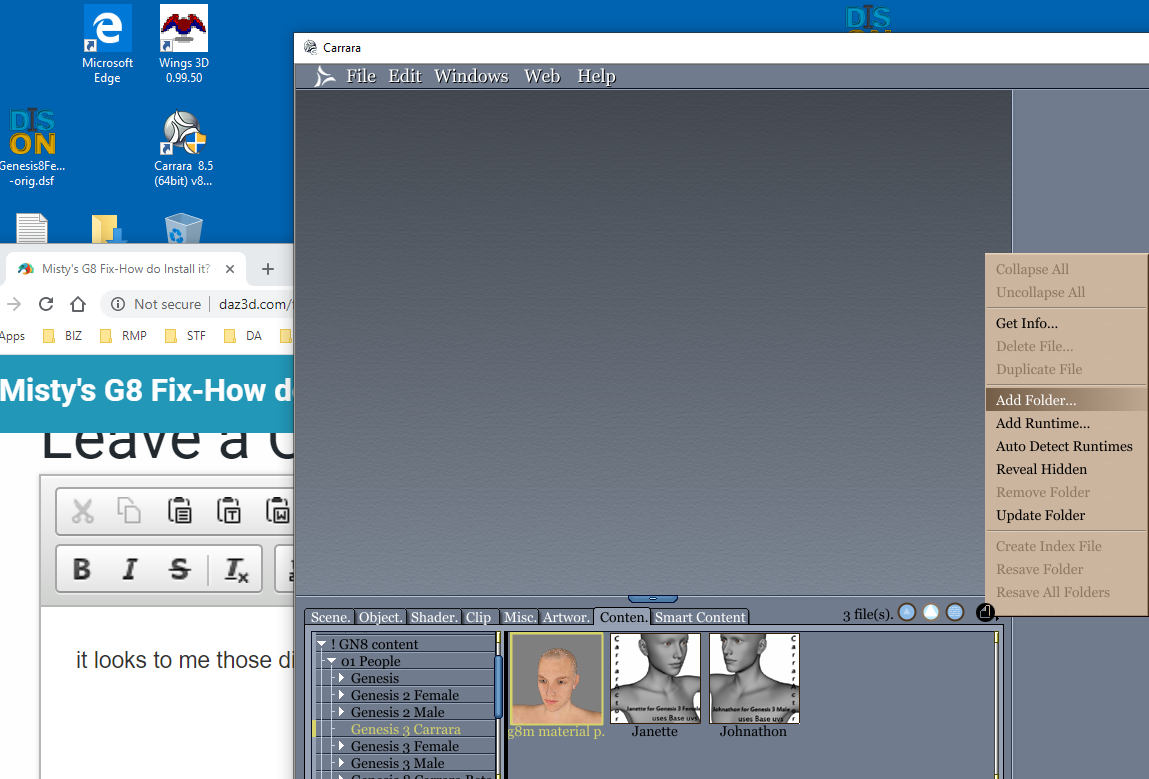This screenshot has width=1149, height=779.
Task: Open the Carrara Help menu
Action: tap(596, 76)
